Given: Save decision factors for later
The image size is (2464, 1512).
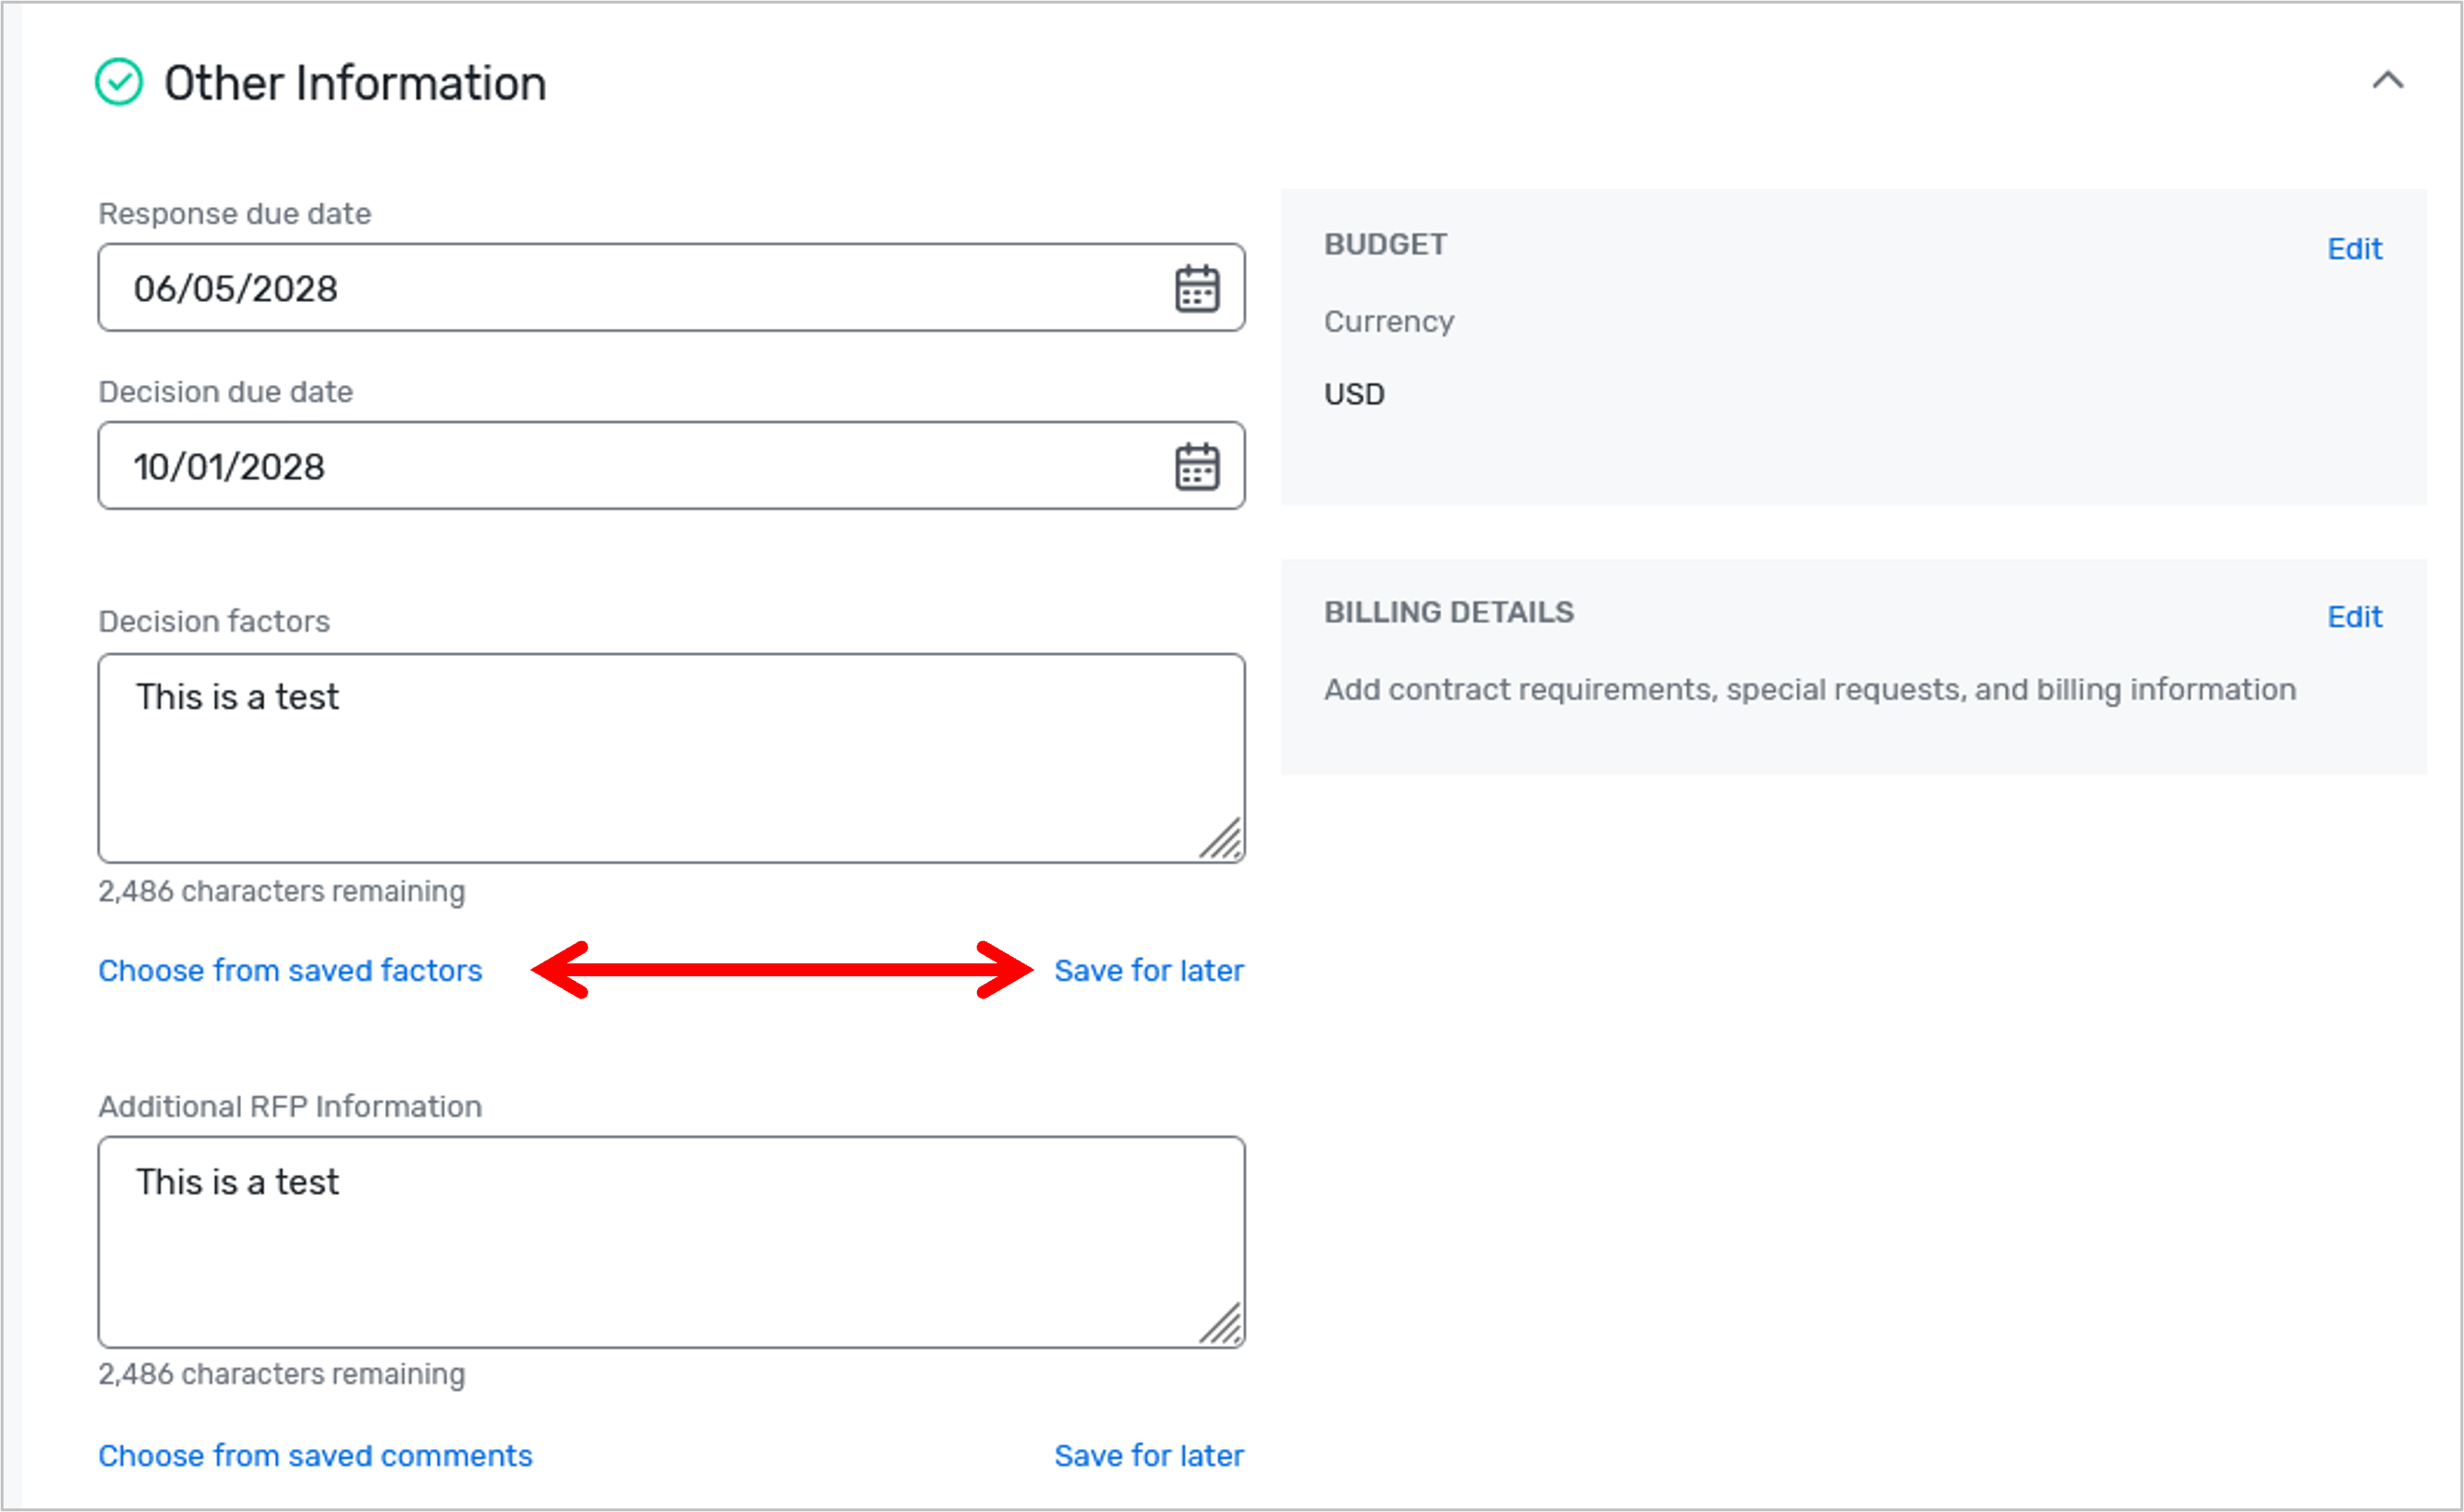Looking at the screenshot, I should 1148,971.
